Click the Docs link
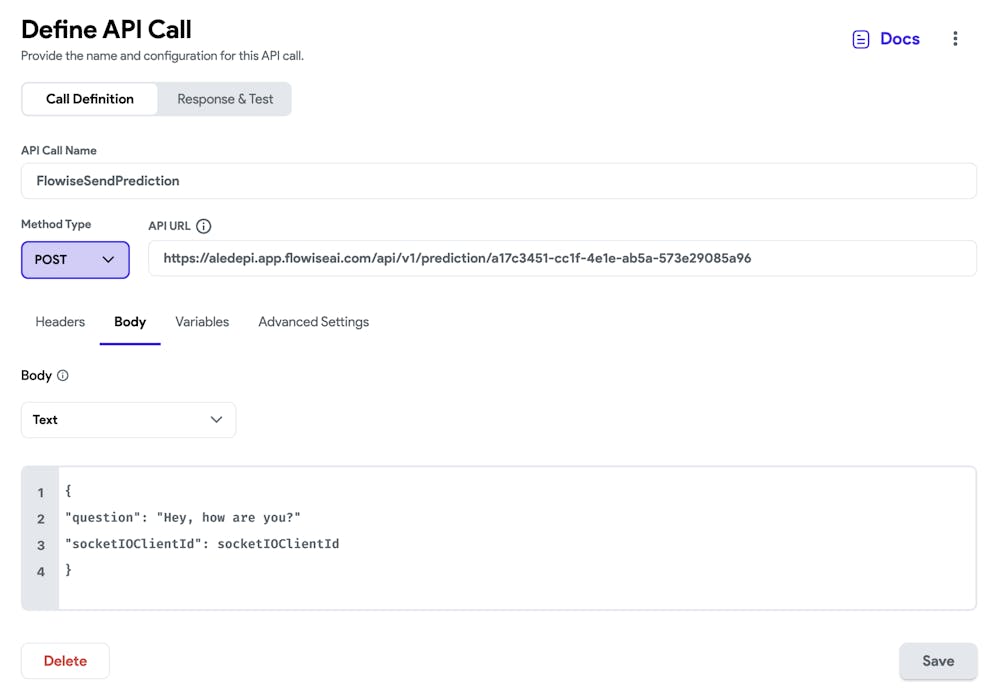1000x695 pixels. 899,39
